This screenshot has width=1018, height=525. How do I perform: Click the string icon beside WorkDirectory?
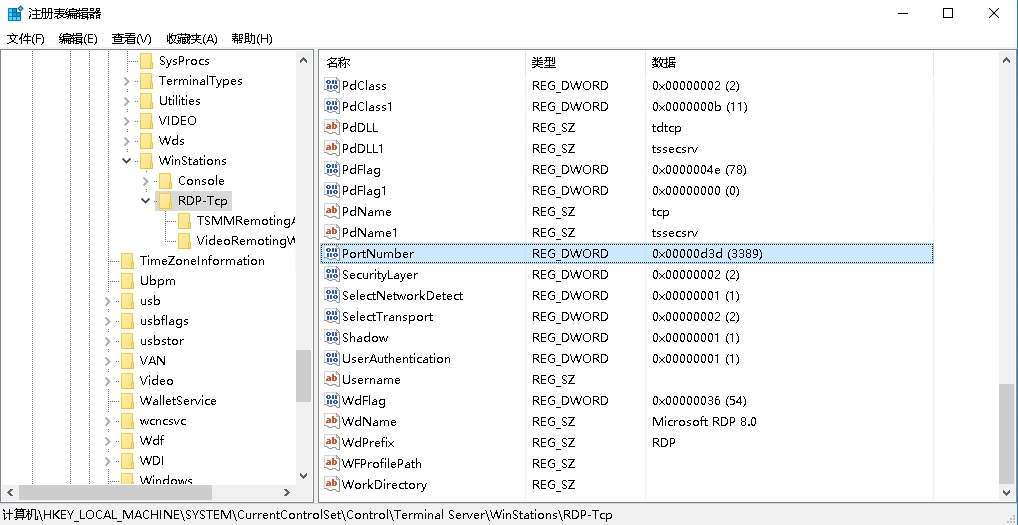(331, 484)
